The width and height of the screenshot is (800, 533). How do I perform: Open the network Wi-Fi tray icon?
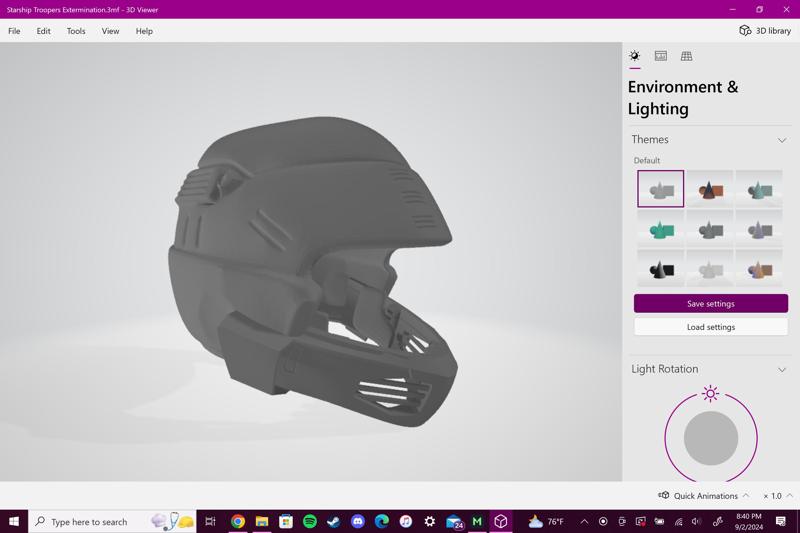point(678,521)
